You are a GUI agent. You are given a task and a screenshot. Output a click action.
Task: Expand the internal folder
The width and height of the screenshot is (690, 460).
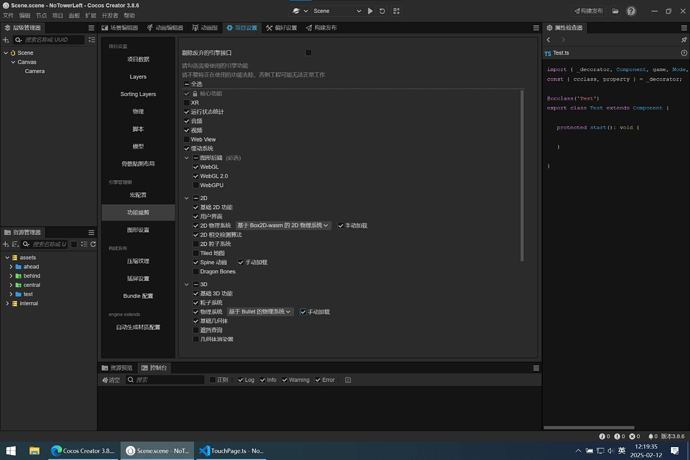click(x=7, y=303)
